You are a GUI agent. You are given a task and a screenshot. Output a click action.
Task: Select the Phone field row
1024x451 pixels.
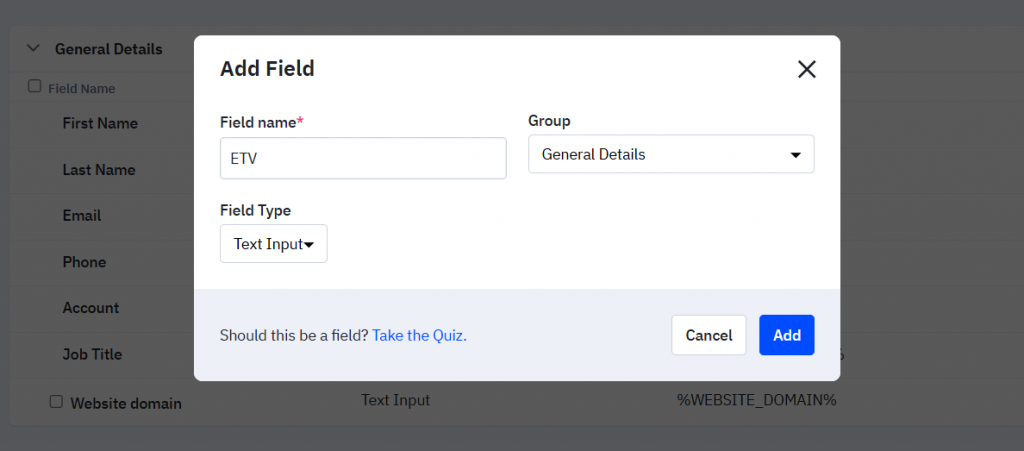tap(84, 262)
